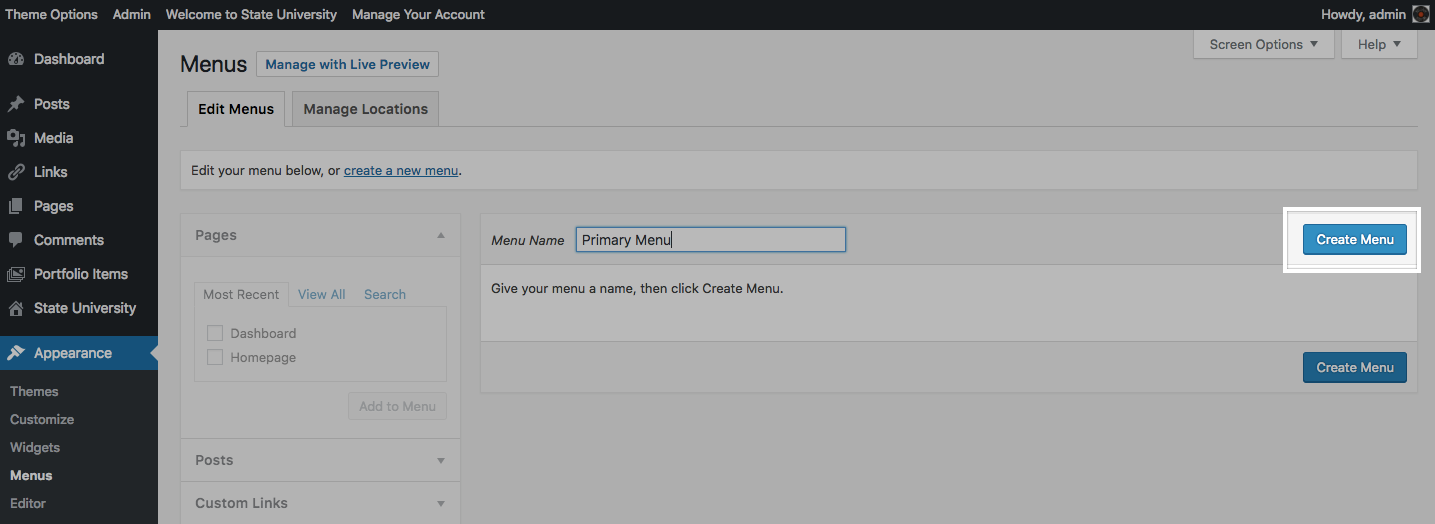This screenshot has width=1435, height=524.
Task: Click the Comments speech bubble icon
Action: (16, 240)
